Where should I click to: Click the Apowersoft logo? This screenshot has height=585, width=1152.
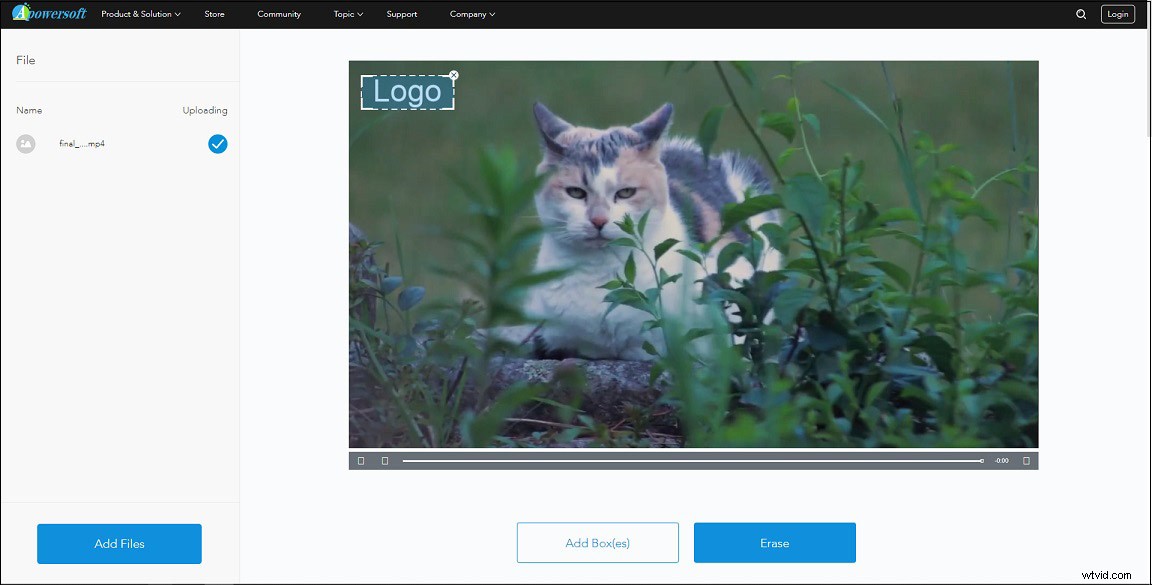pyautogui.click(x=49, y=13)
